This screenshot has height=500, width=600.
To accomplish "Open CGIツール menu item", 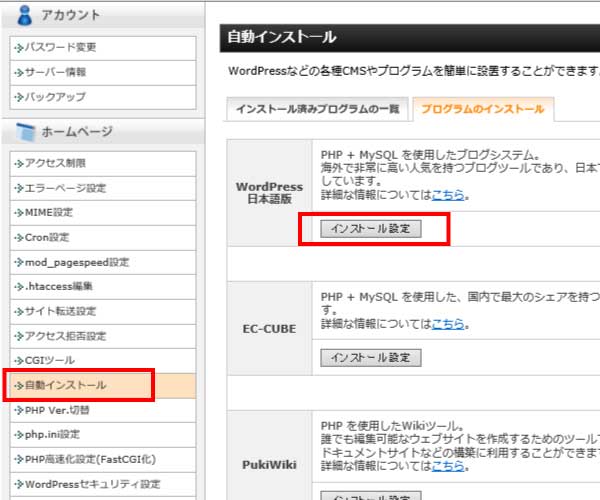I will pos(103,360).
